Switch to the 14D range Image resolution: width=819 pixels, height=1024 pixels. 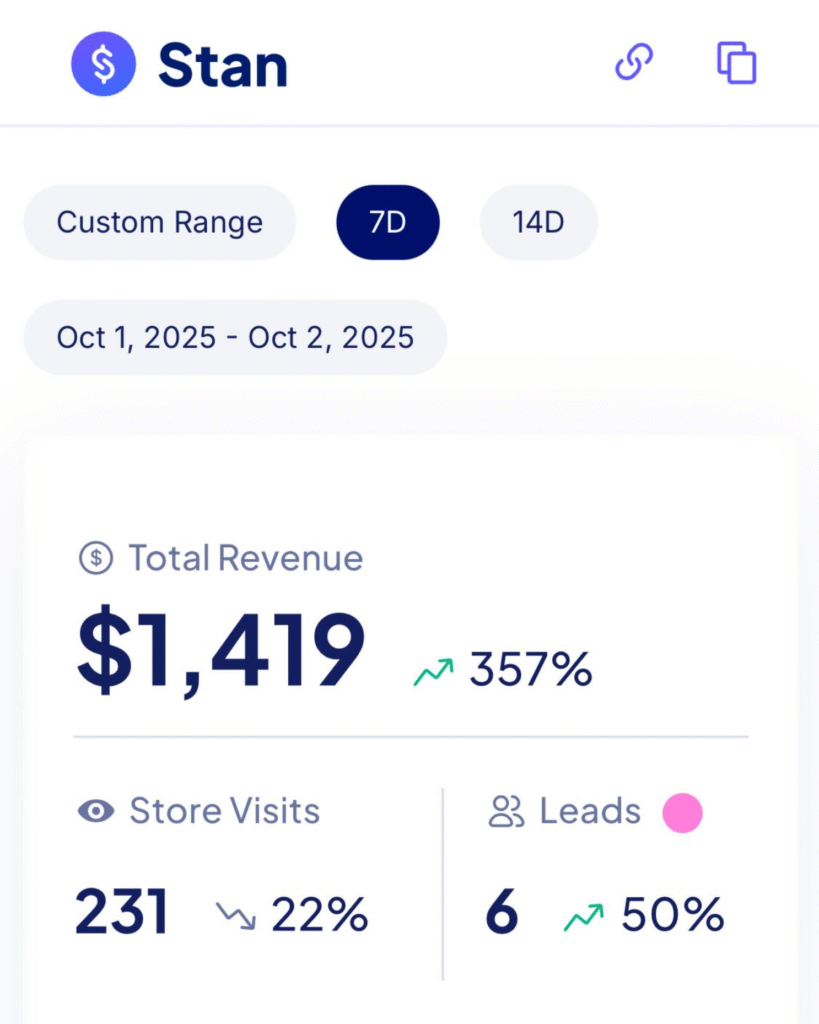539,222
